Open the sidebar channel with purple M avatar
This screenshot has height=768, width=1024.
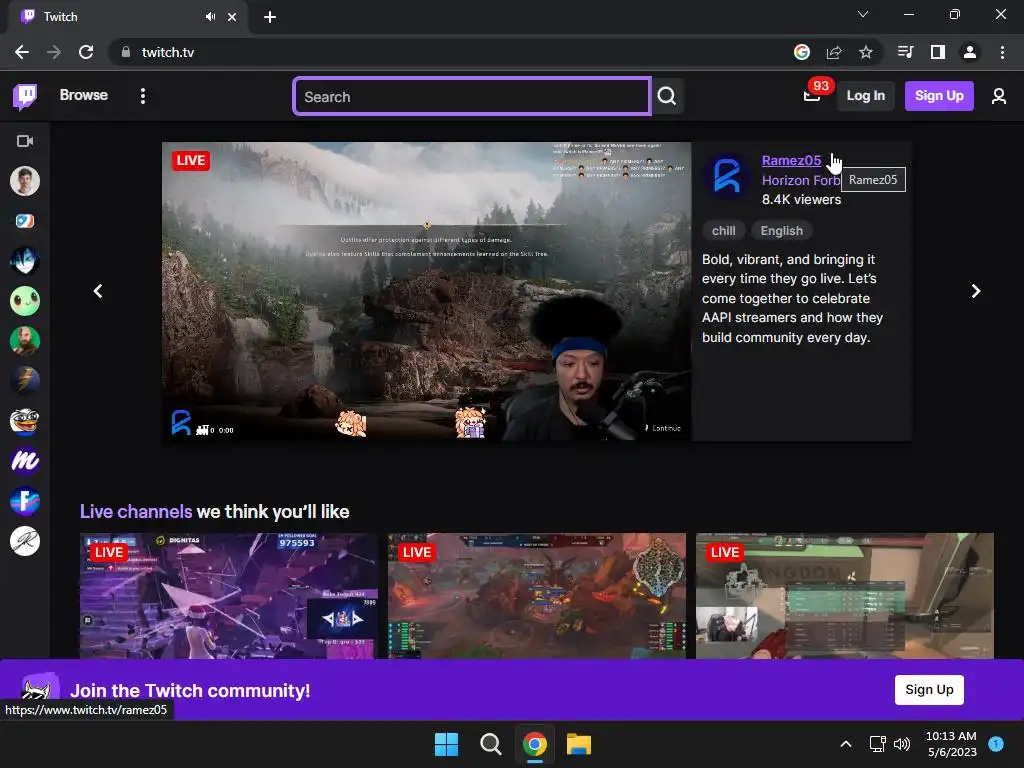tap(25, 461)
